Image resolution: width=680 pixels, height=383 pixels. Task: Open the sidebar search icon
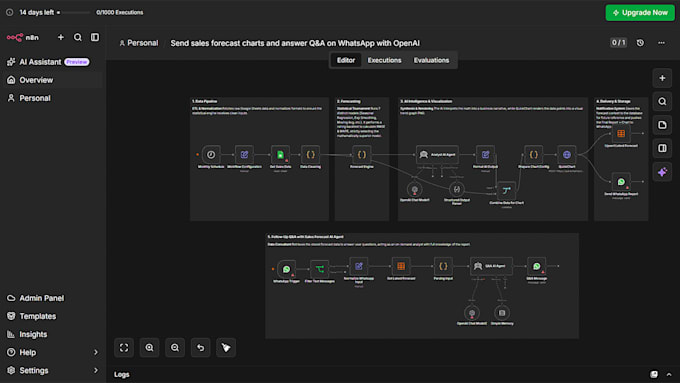click(78, 37)
